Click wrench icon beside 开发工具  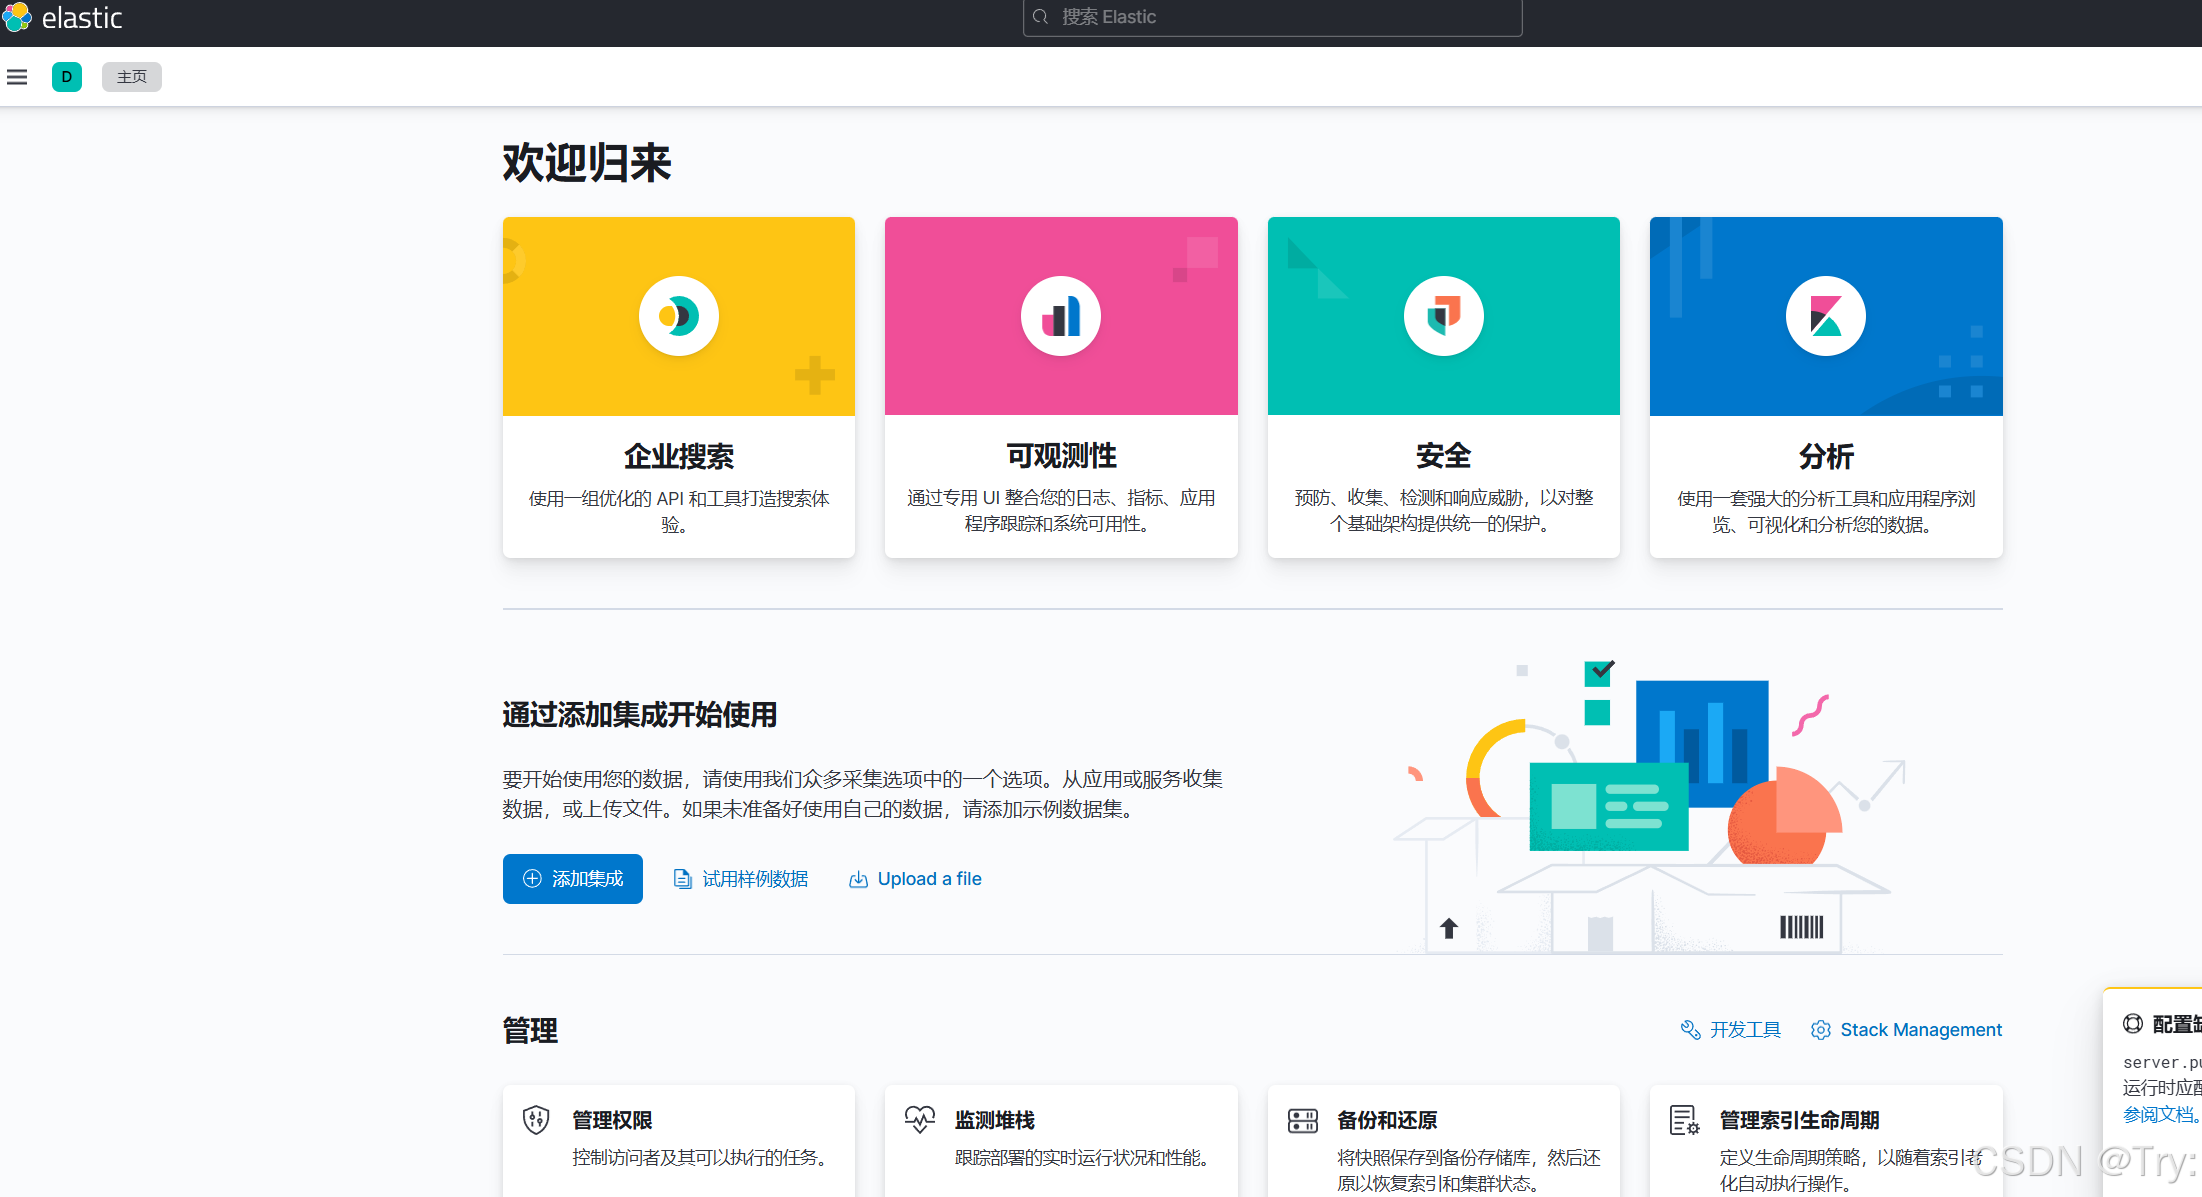tap(1691, 1030)
